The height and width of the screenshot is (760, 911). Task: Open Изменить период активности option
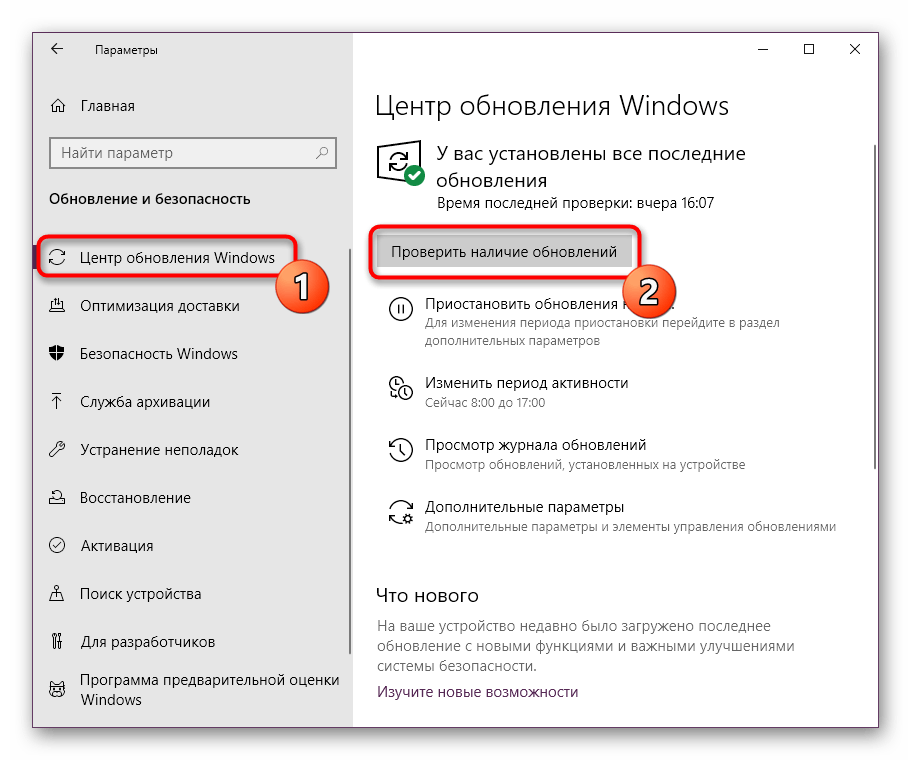point(526,383)
